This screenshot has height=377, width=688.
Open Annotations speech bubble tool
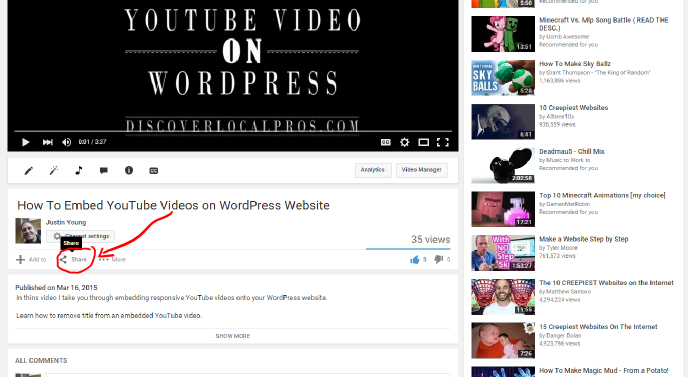tap(104, 171)
